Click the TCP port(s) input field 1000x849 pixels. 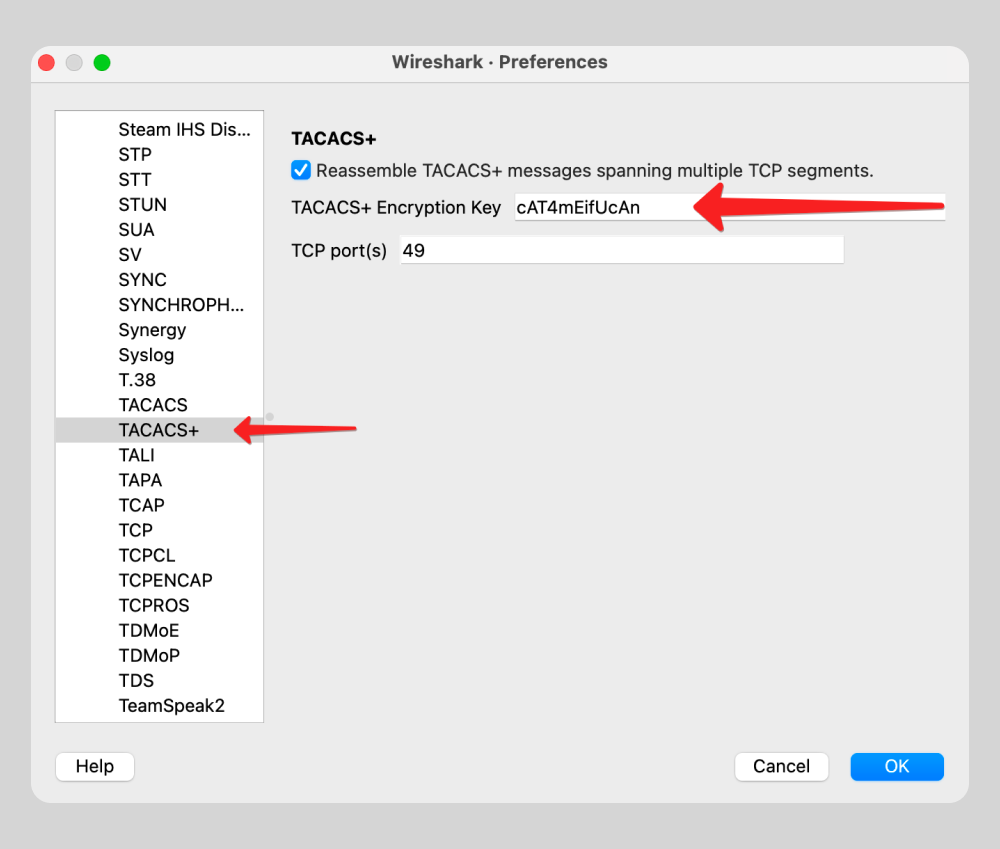(621, 250)
